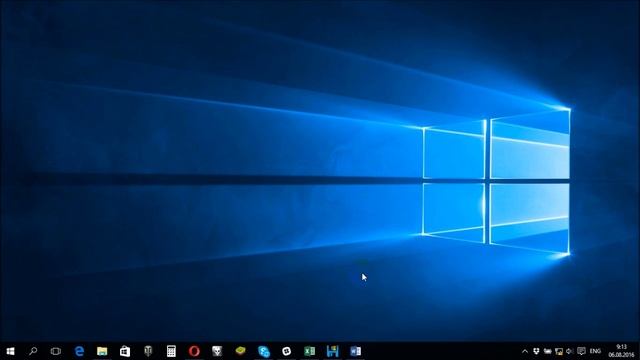
Task: Launch the Opera browser
Action: tap(194, 351)
